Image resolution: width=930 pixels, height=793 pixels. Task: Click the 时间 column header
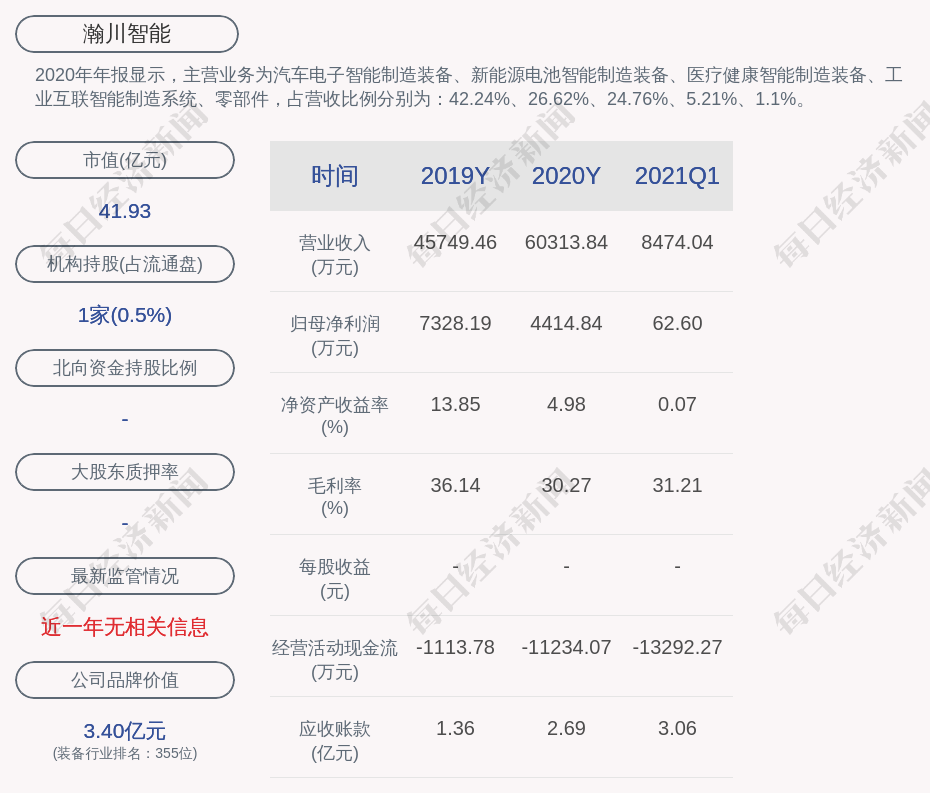click(x=335, y=176)
